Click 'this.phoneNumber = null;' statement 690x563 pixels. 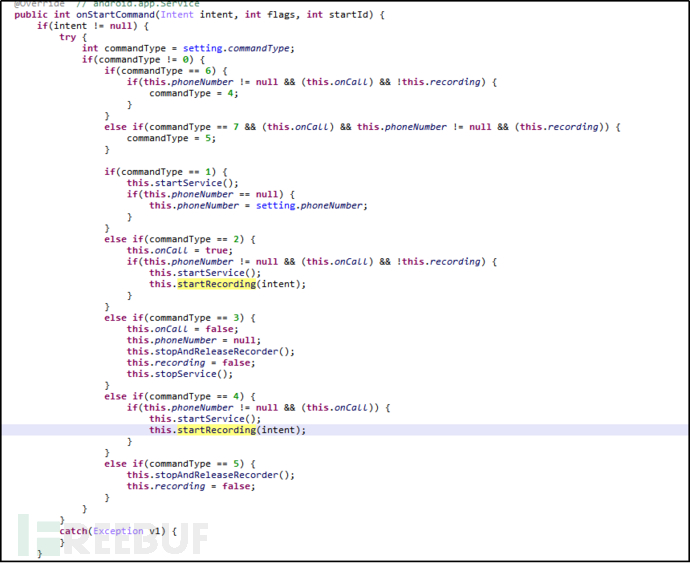(194, 340)
